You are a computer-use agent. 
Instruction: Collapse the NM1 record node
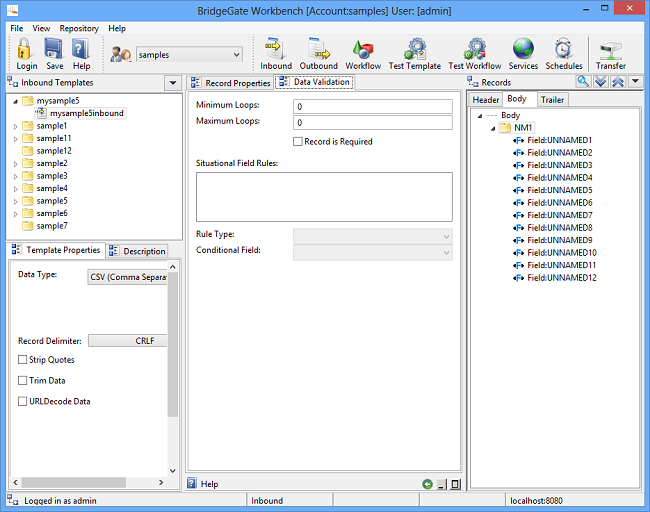(493, 129)
